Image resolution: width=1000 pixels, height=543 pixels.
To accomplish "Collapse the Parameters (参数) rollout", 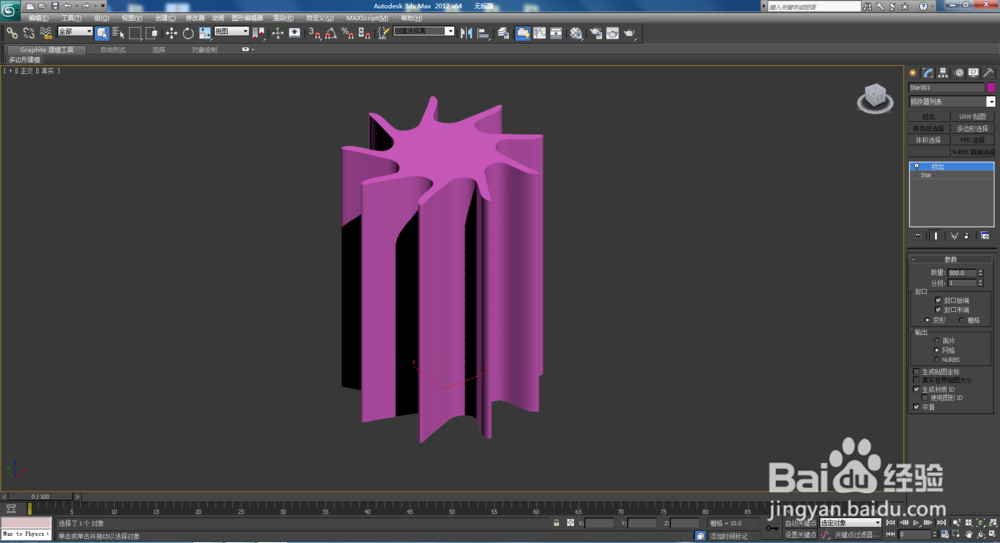I will click(x=950, y=259).
